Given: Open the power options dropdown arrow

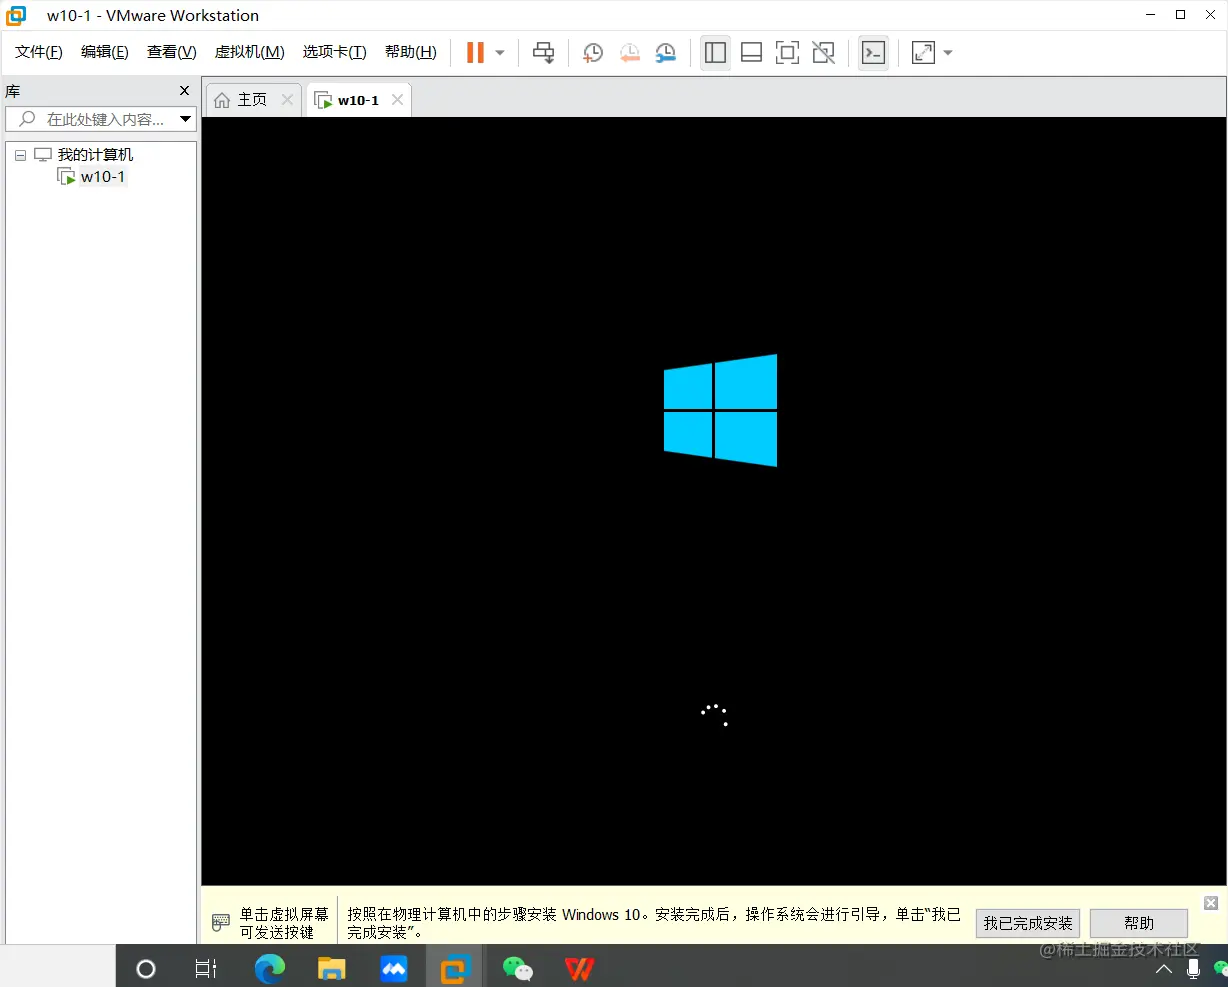Looking at the screenshot, I should click(x=500, y=53).
